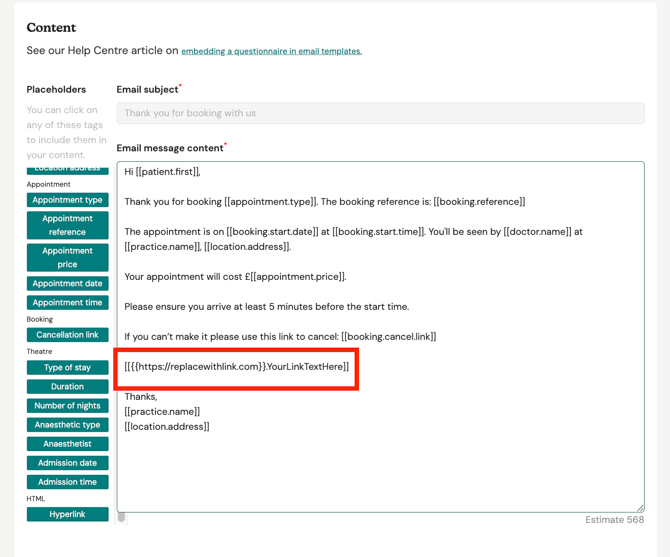Insert the Duration placeholder tag
670x557 pixels.
(x=67, y=387)
